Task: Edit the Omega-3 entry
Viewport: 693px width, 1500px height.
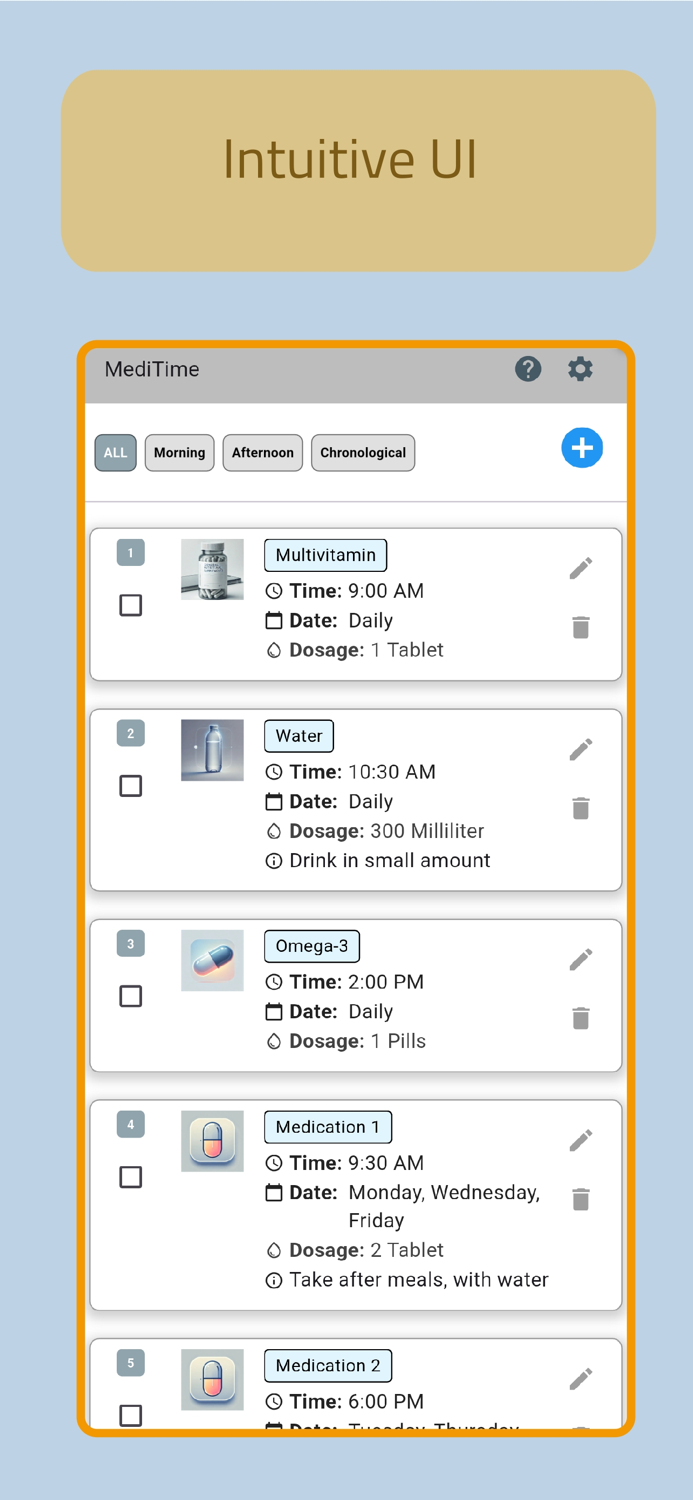Action: tap(580, 959)
